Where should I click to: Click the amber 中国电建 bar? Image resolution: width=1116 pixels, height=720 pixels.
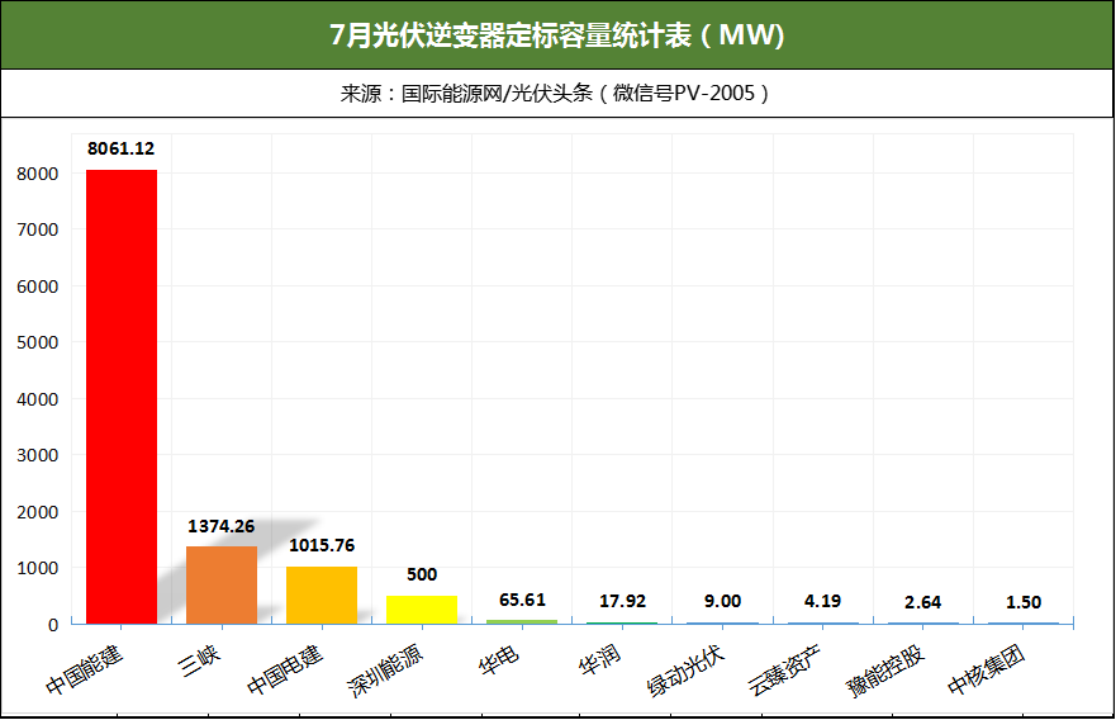click(322, 595)
